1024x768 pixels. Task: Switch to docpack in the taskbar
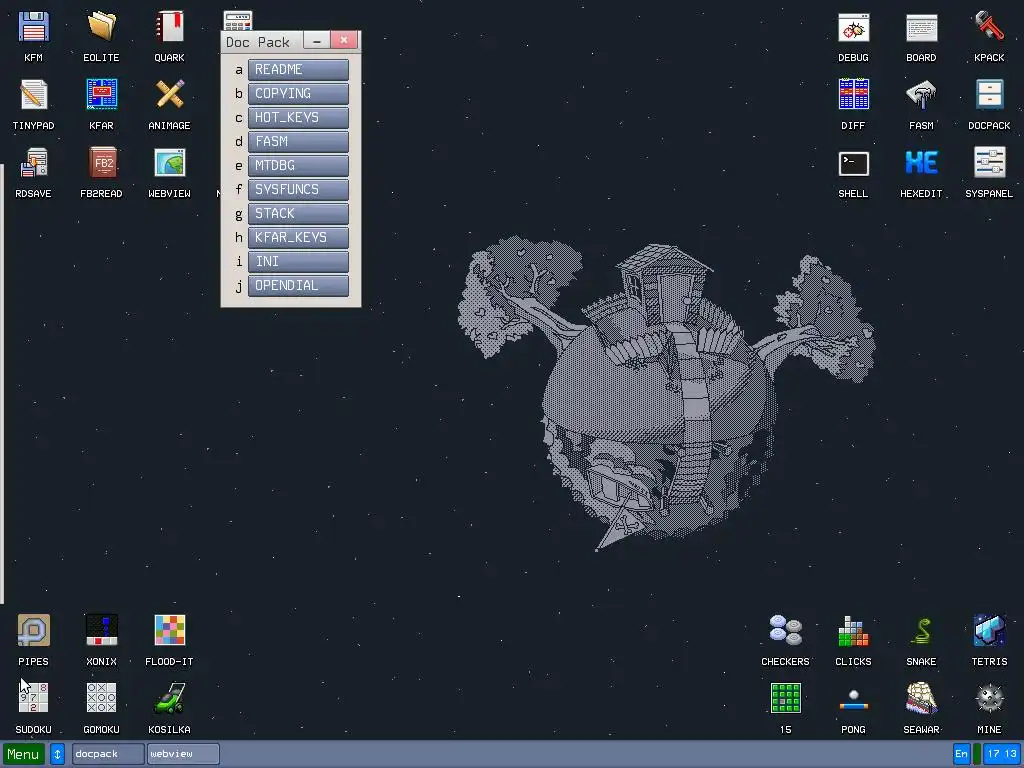(x=108, y=754)
